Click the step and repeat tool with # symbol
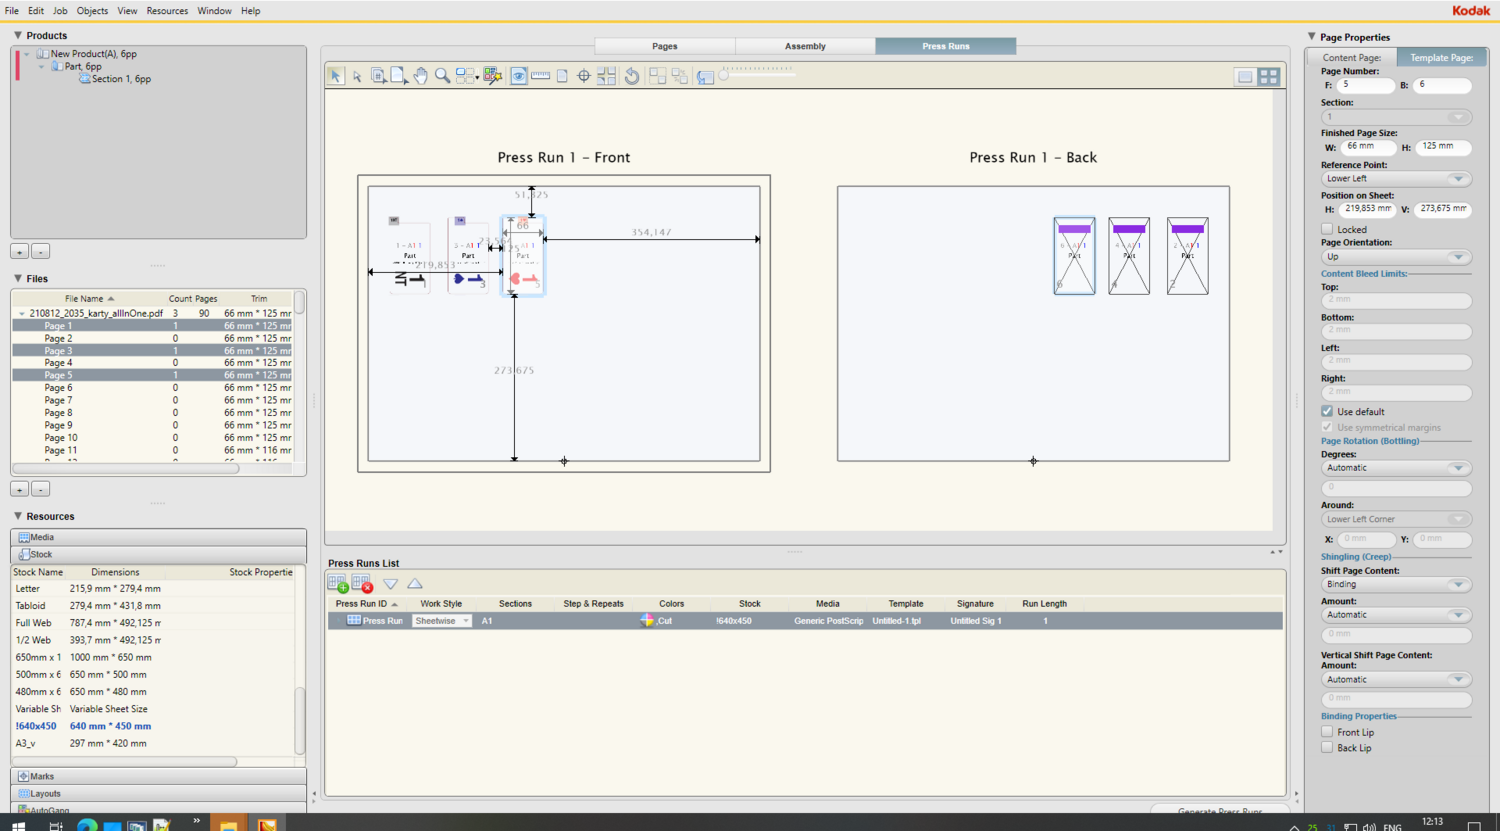Image resolution: width=1500 pixels, height=831 pixels. [379, 76]
